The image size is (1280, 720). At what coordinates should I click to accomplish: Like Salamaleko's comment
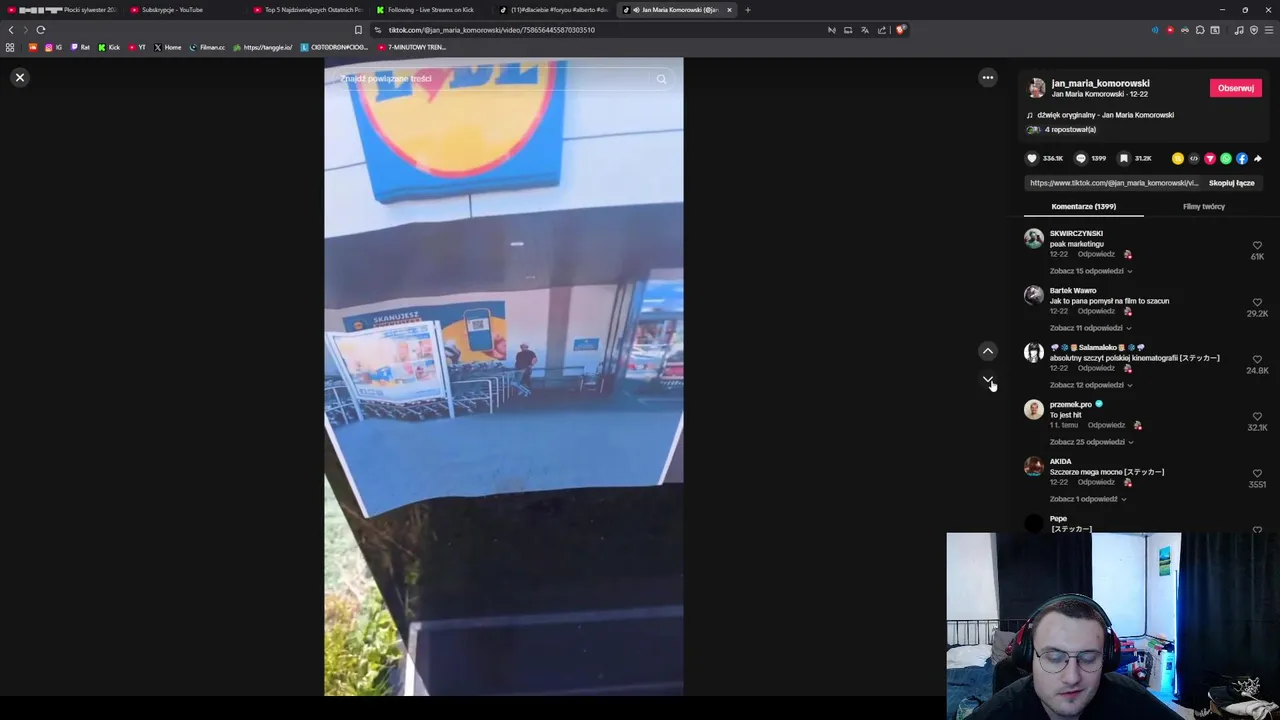tap(1257, 359)
